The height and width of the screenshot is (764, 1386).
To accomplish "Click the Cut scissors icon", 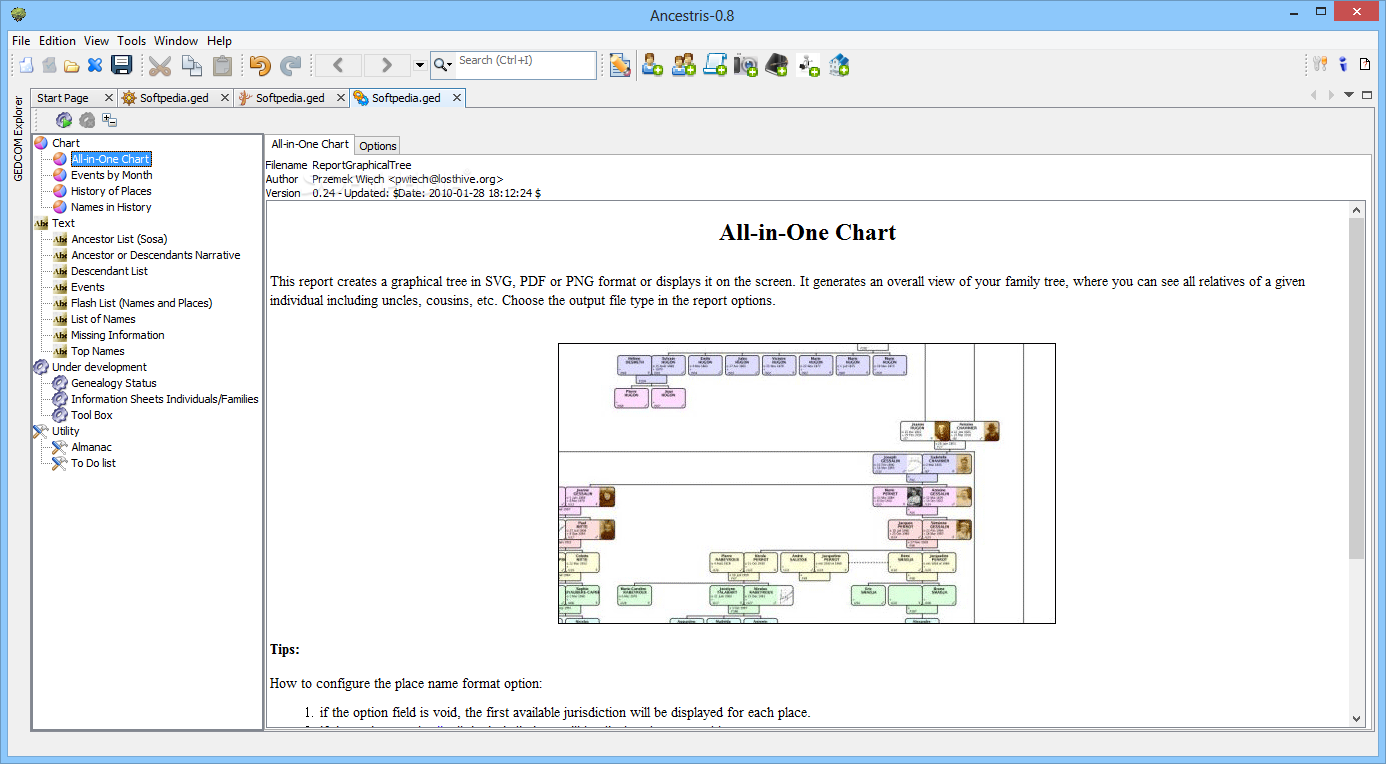I will click(160, 65).
